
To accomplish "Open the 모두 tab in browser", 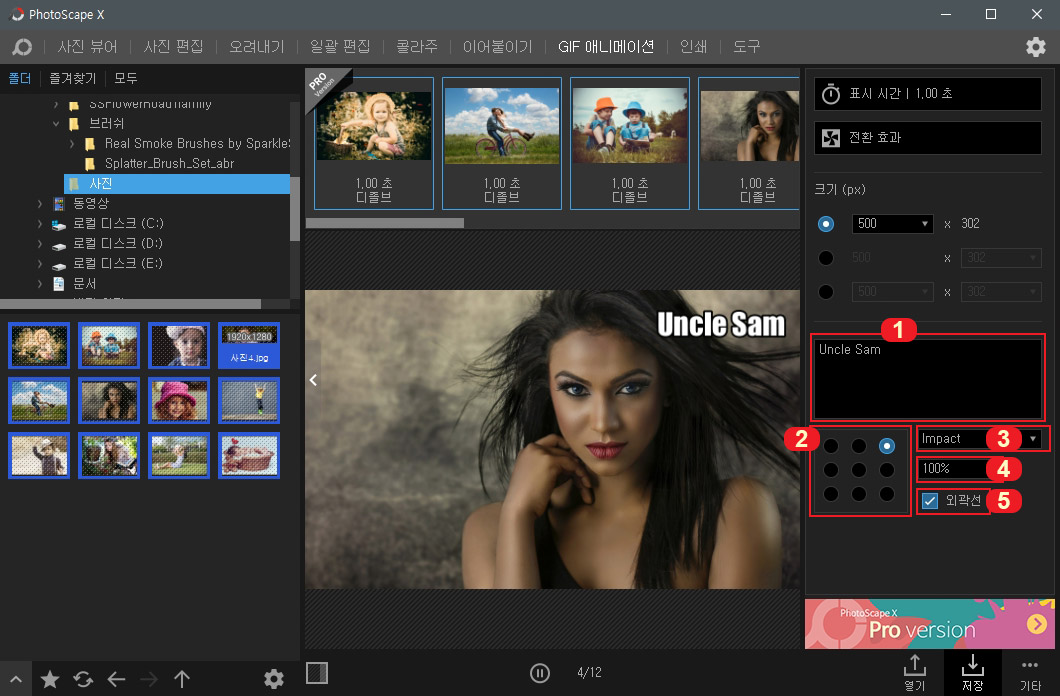I will [x=126, y=78].
